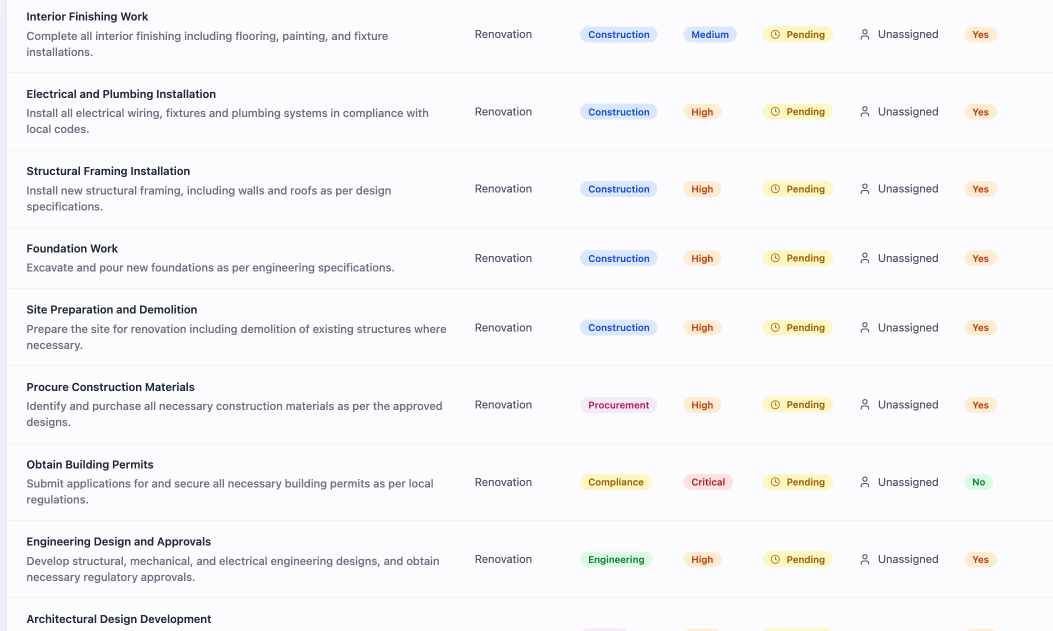This screenshot has height=631, width=1053.
Task: Change Pending status on Structural Framing Installation
Action: [x=797, y=188]
